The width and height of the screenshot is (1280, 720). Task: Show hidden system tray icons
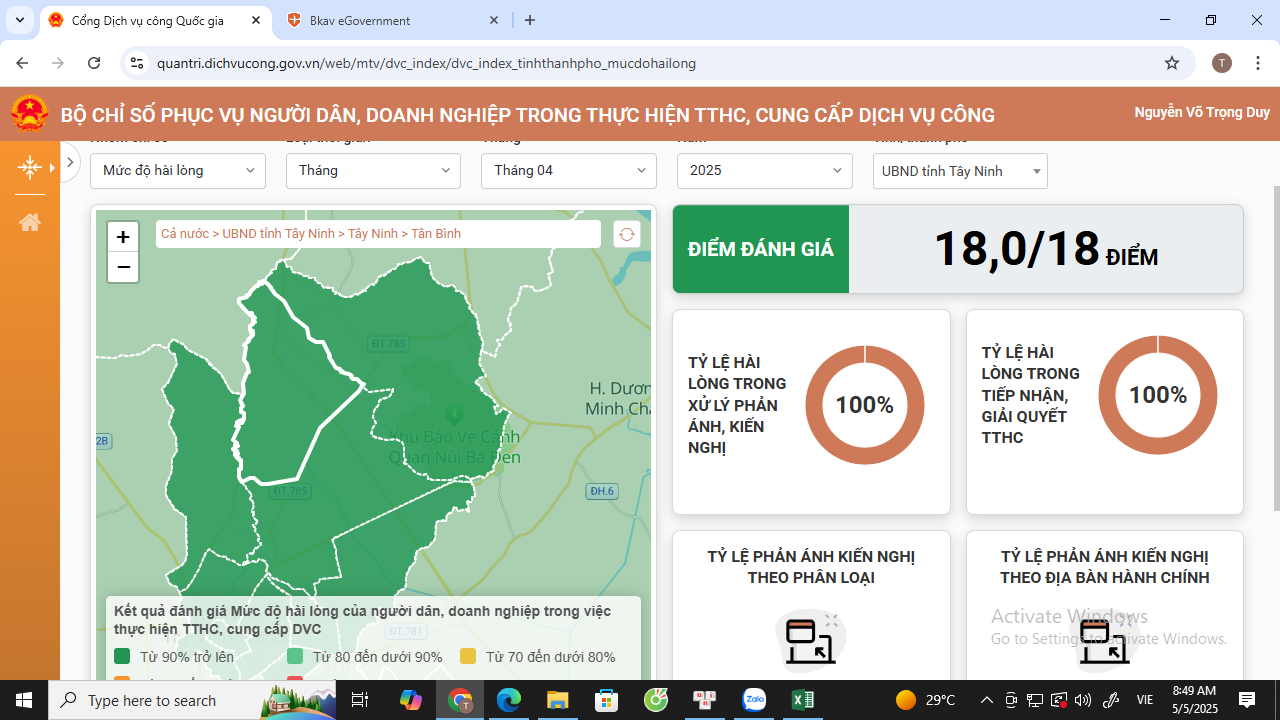click(x=987, y=700)
